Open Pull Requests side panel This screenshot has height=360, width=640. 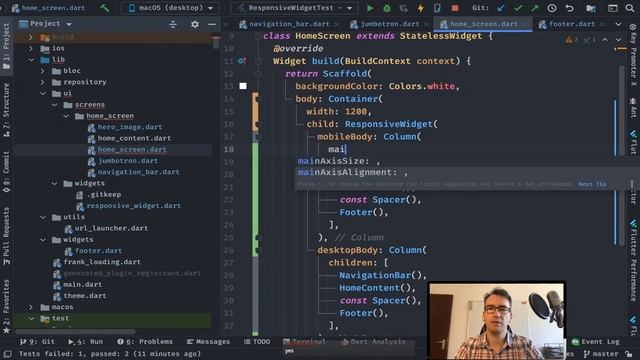(7, 236)
